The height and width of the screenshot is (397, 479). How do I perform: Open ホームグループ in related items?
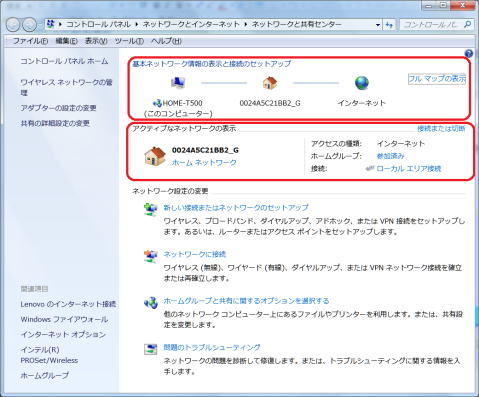45,375
